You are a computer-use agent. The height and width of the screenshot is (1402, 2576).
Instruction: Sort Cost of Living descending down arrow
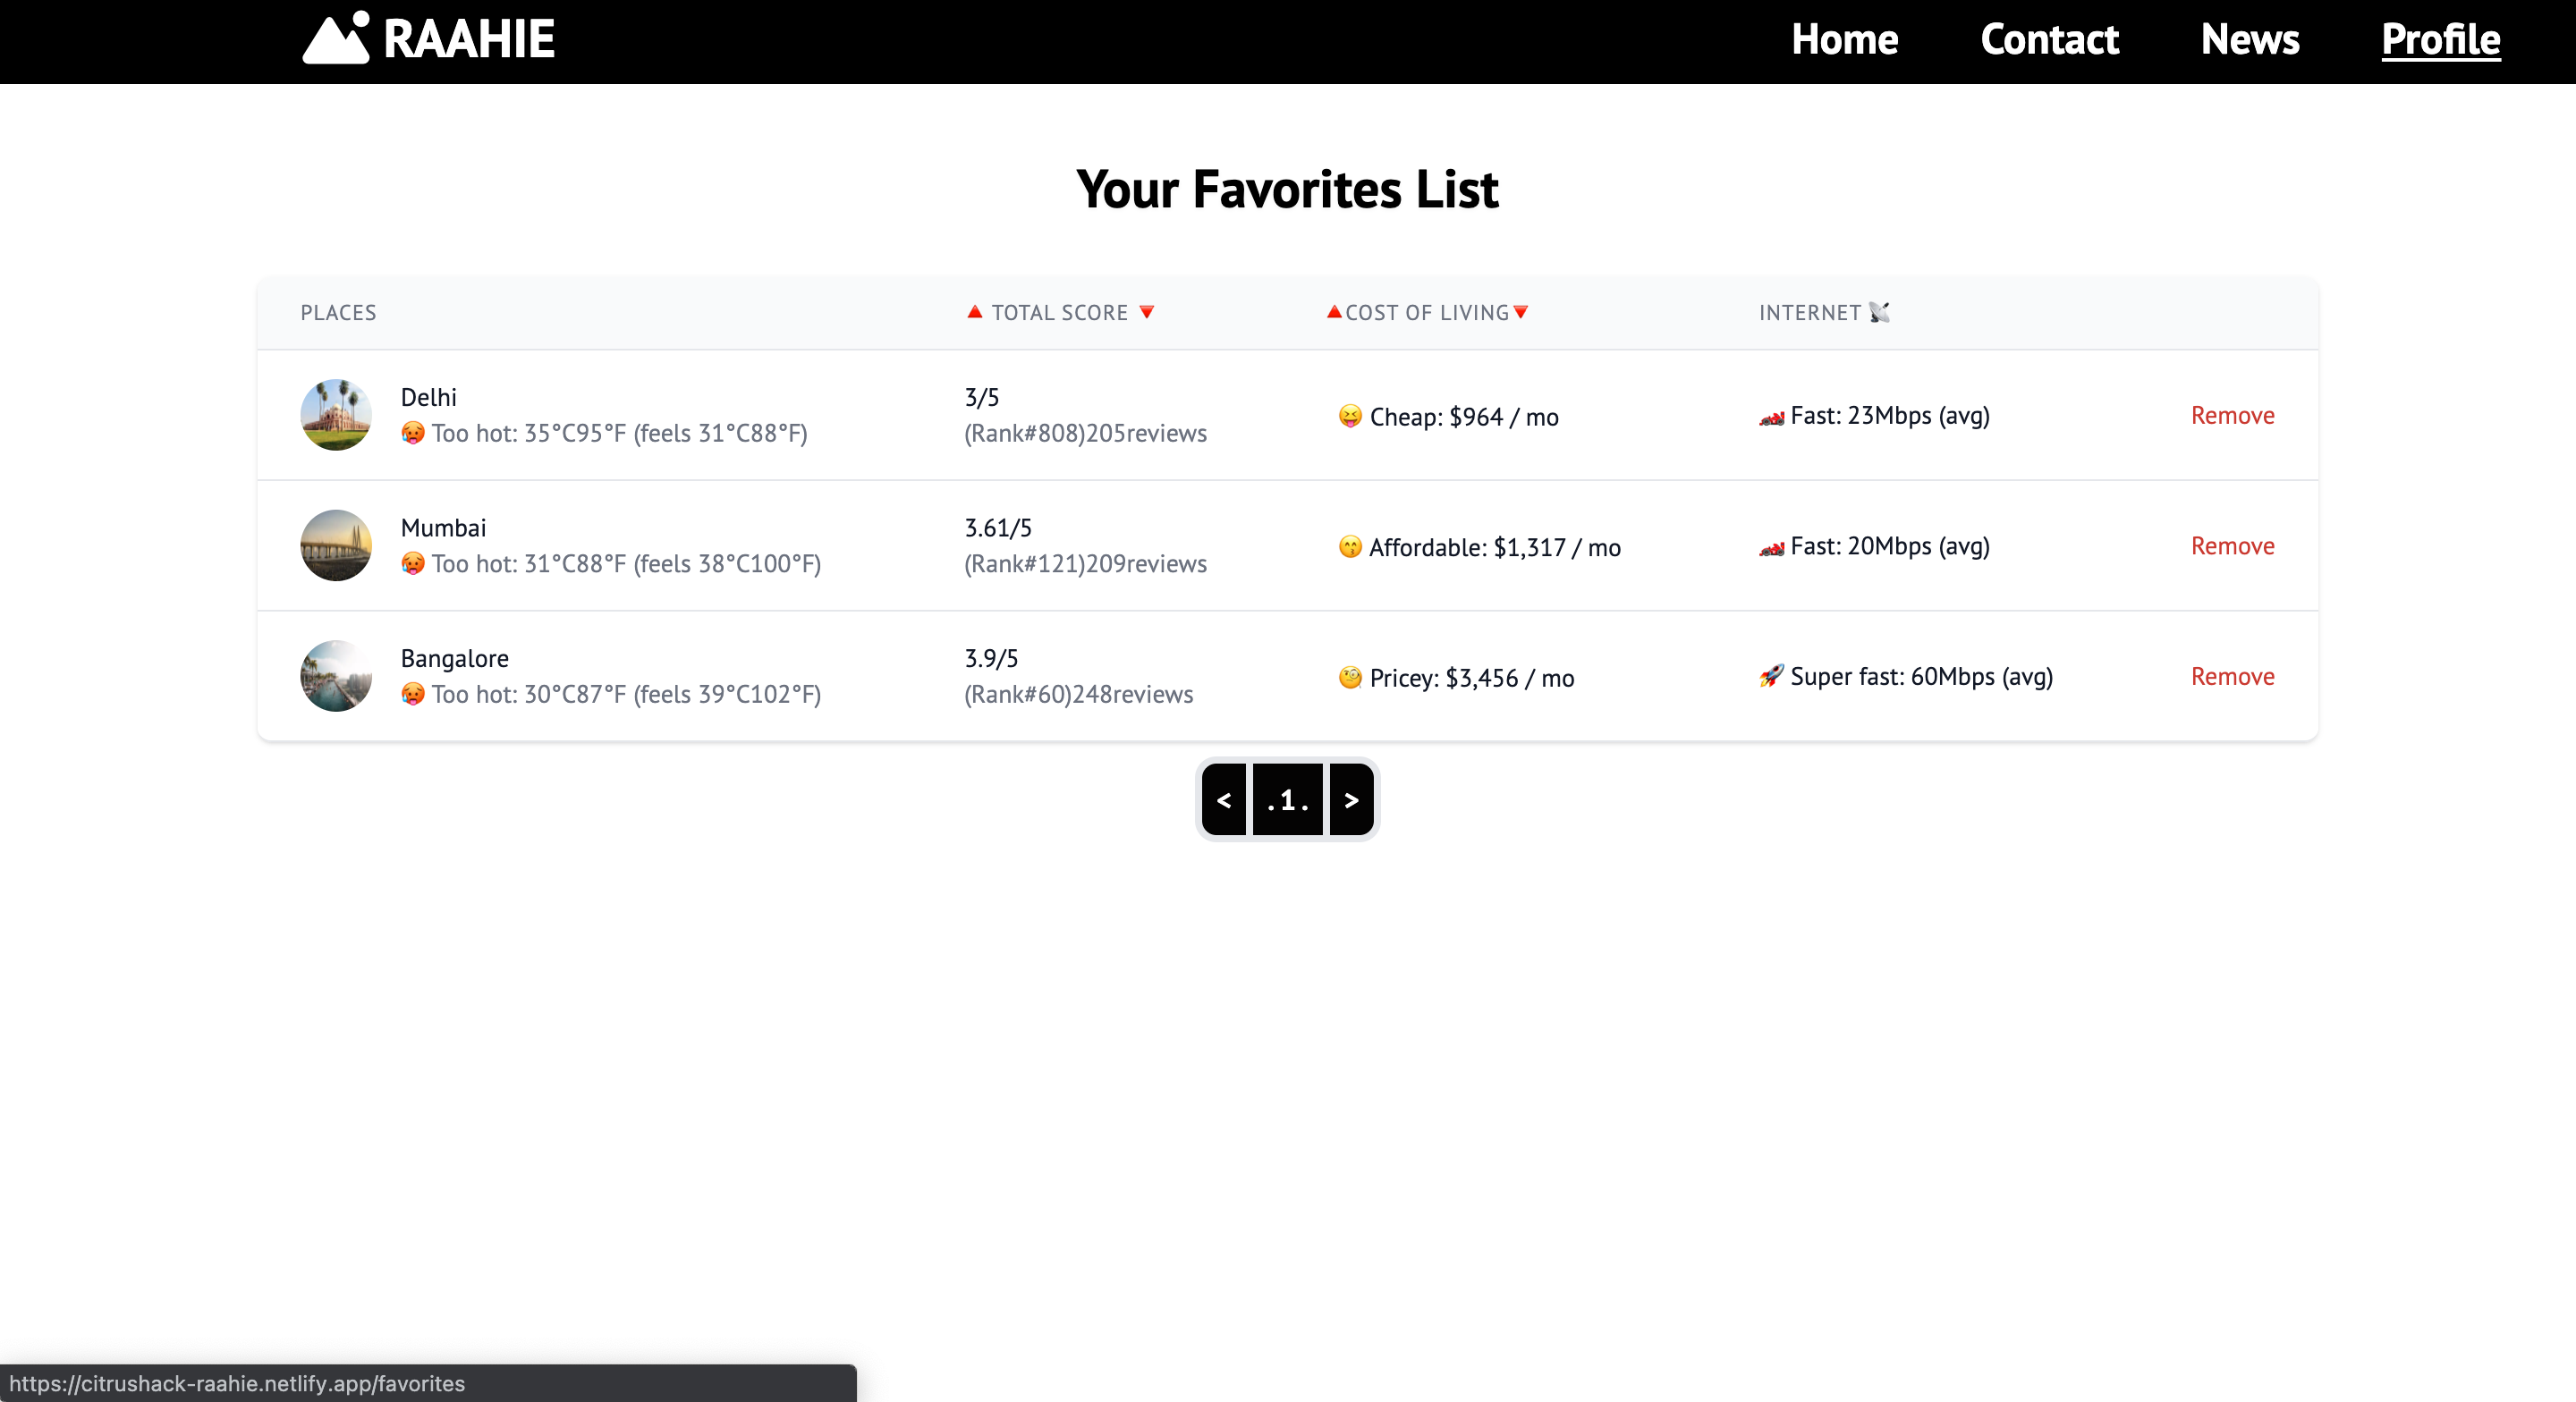1521,312
